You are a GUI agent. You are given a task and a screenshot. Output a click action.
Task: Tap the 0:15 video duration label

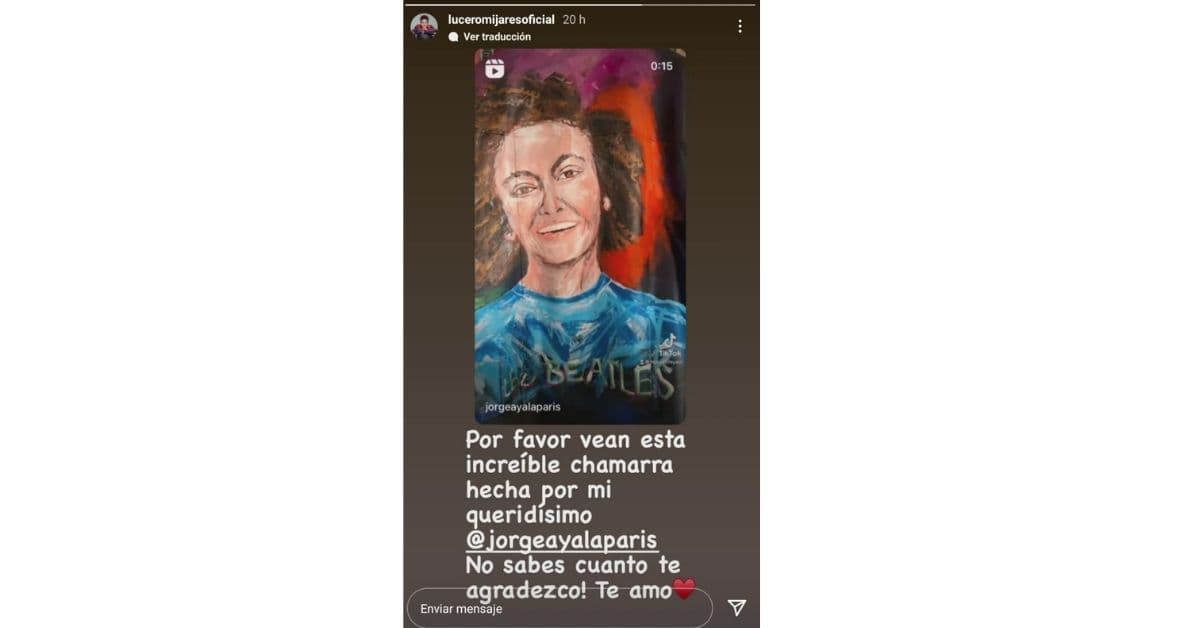tap(661, 66)
